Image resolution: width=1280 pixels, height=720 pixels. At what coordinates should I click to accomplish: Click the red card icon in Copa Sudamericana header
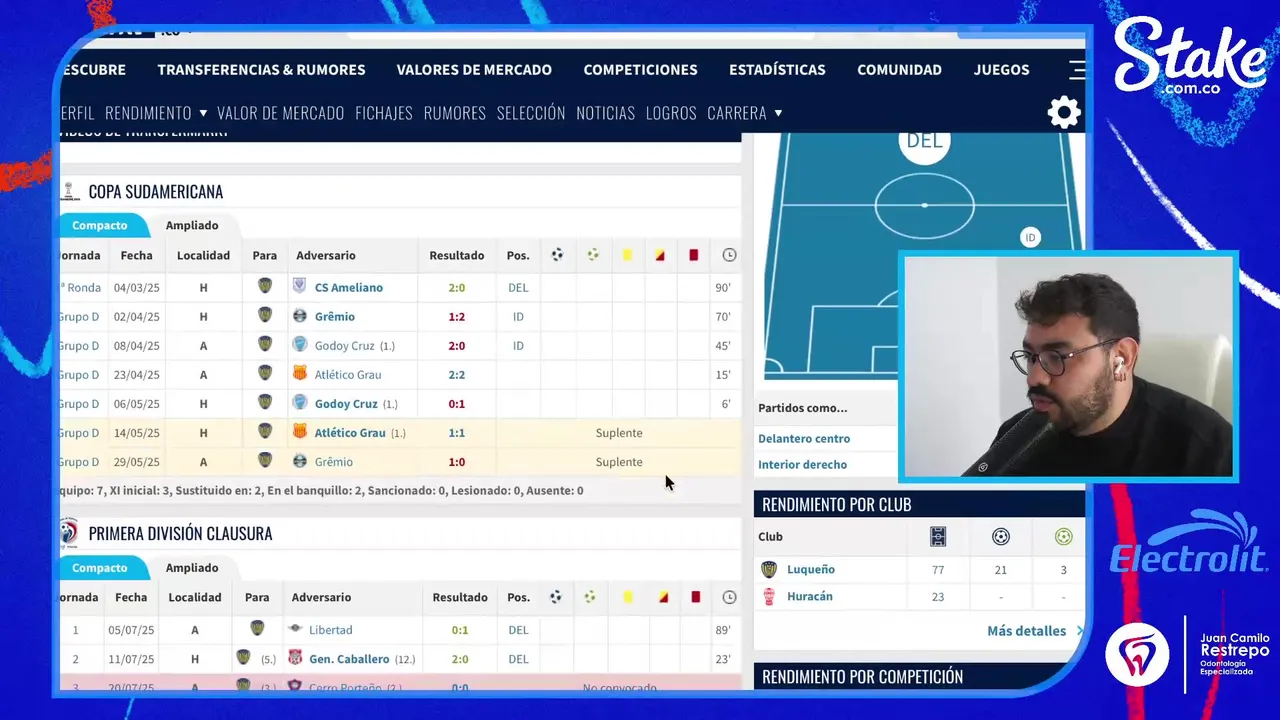tap(693, 255)
